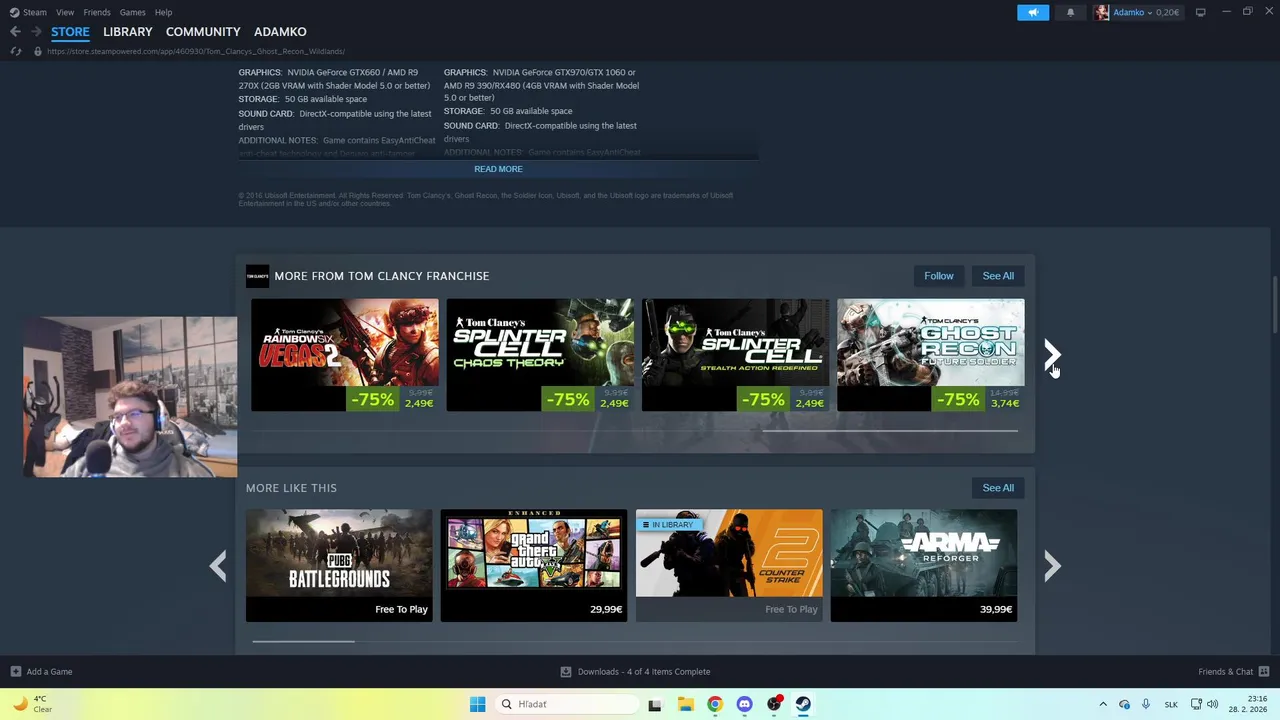Click the Add a Game plus icon
The height and width of the screenshot is (720, 1280).
point(15,672)
